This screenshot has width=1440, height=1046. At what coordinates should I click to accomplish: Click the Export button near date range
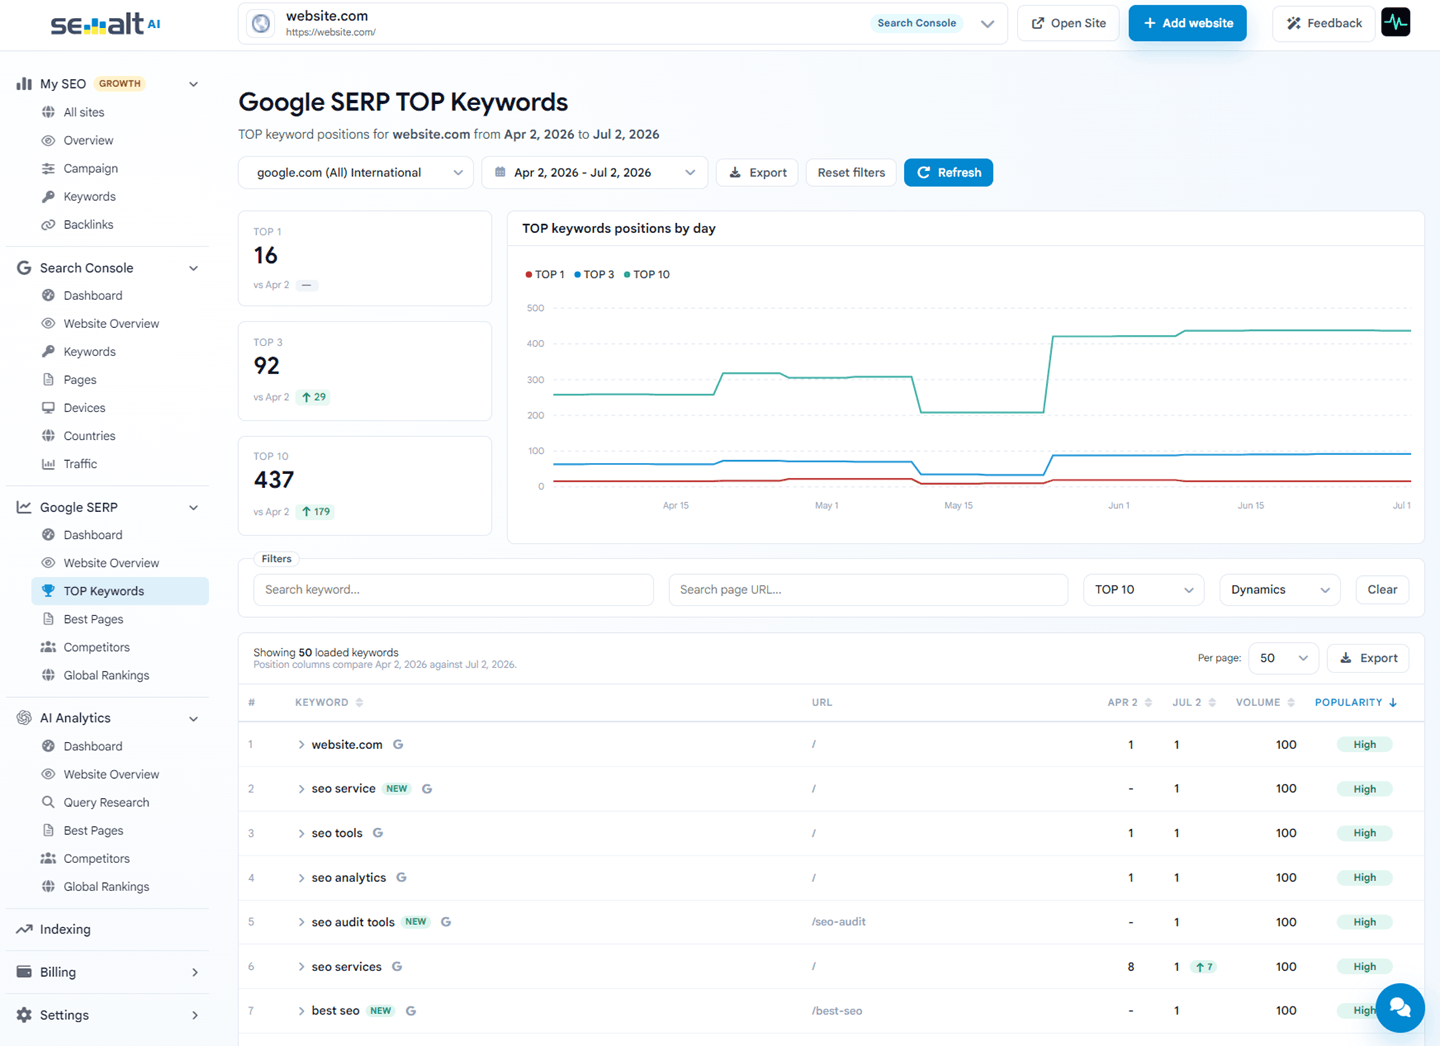pyautogui.click(x=758, y=172)
